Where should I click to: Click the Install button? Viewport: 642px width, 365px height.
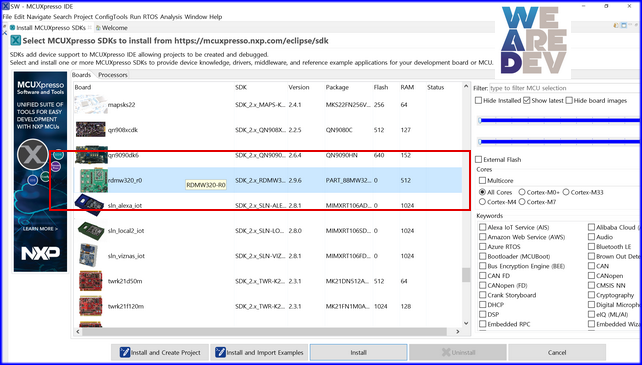[x=358, y=352]
